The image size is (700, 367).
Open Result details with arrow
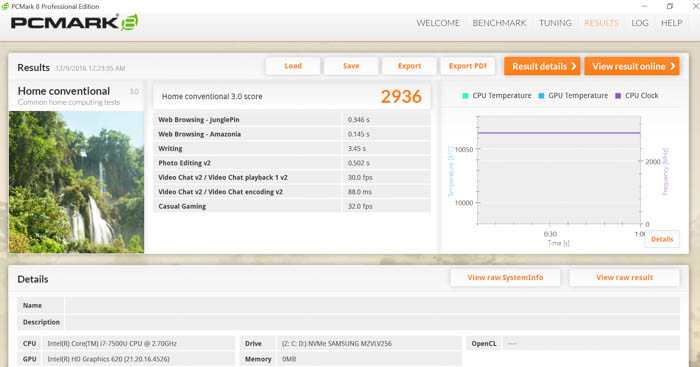[542, 66]
